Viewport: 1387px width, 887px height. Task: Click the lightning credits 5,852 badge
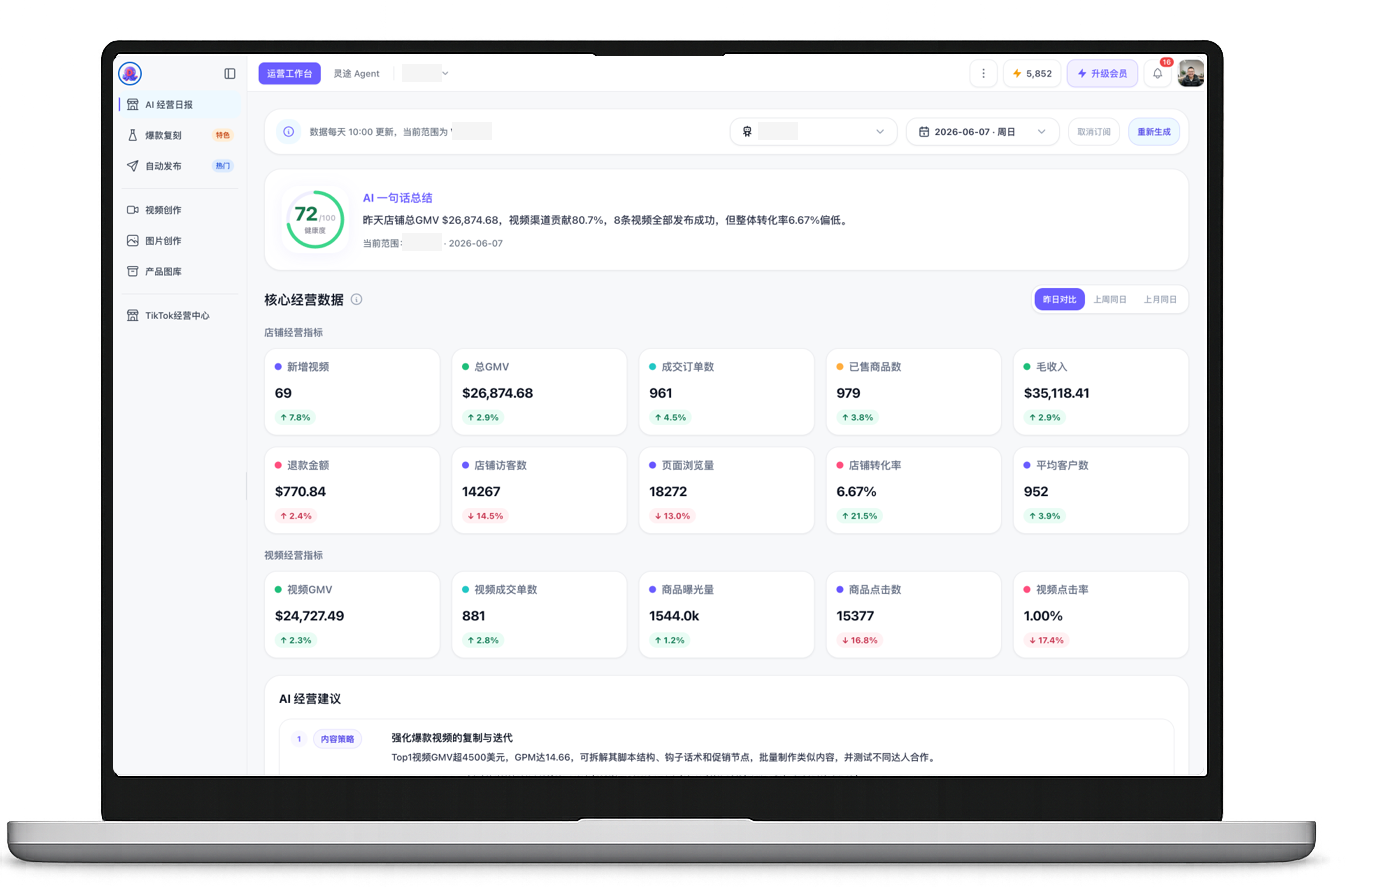point(1032,73)
